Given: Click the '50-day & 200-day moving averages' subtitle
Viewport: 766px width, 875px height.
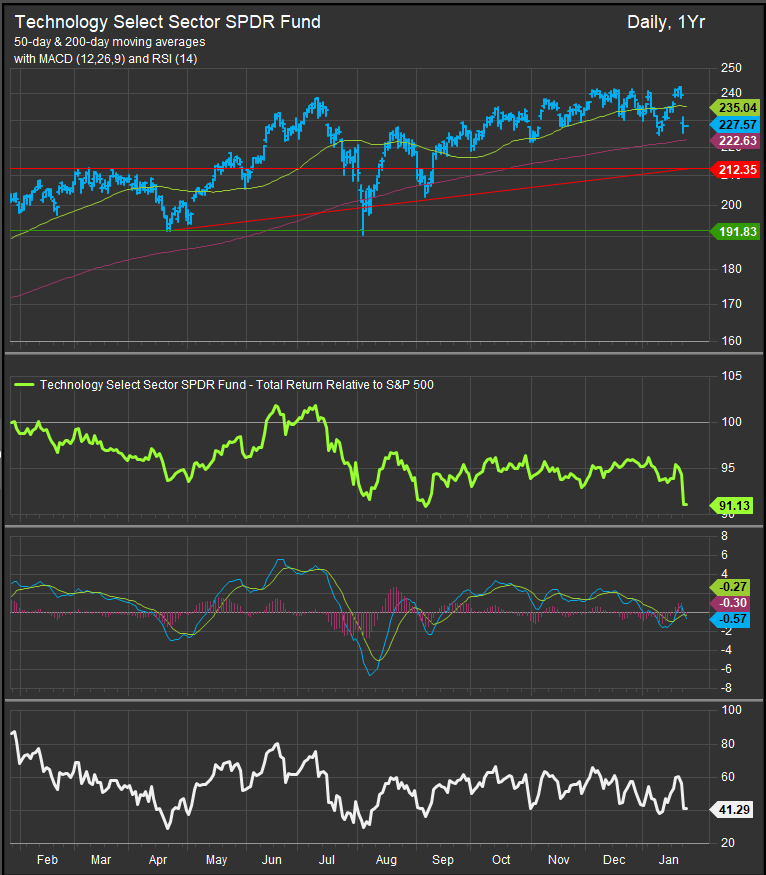Looking at the screenshot, I should (109, 42).
